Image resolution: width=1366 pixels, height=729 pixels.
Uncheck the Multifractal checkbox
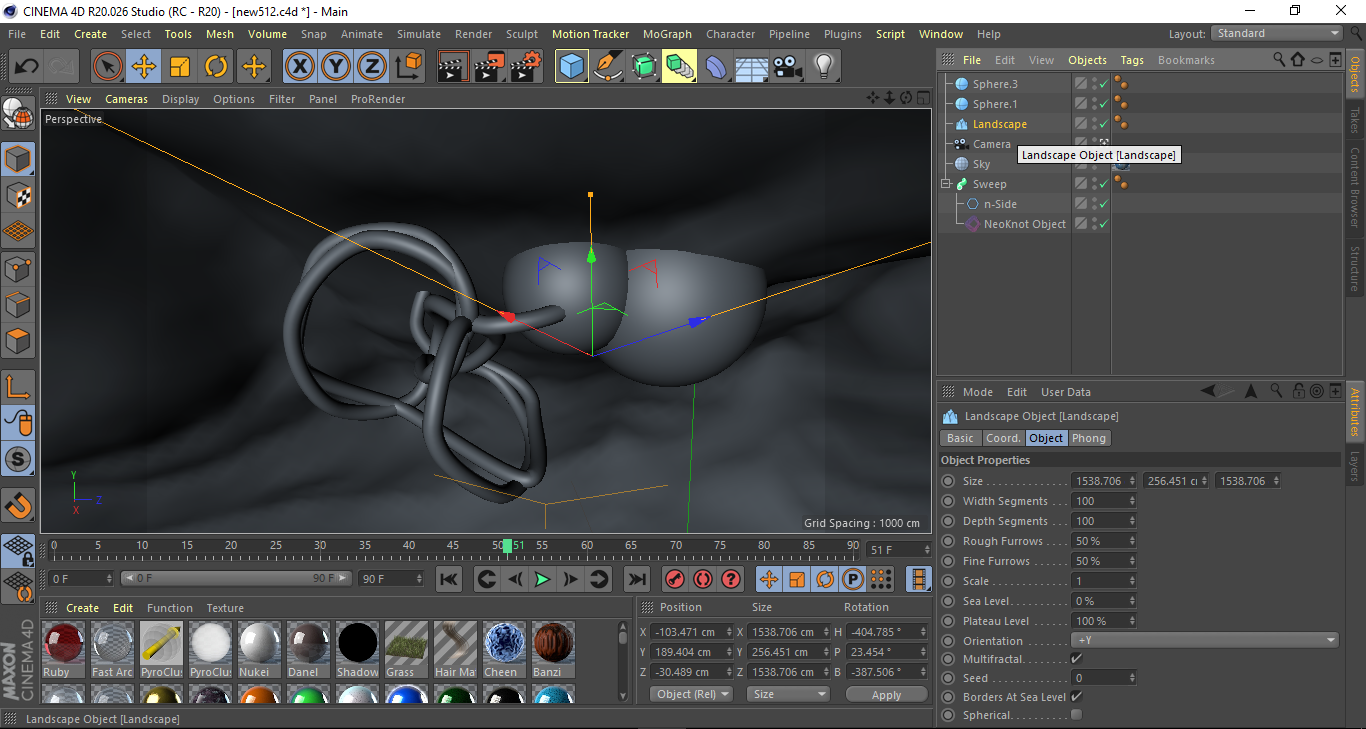coord(1076,659)
